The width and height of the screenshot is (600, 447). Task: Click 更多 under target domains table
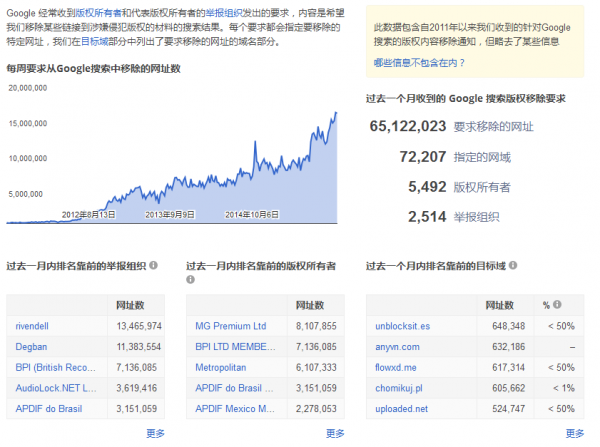pyautogui.click(x=575, y=433)
